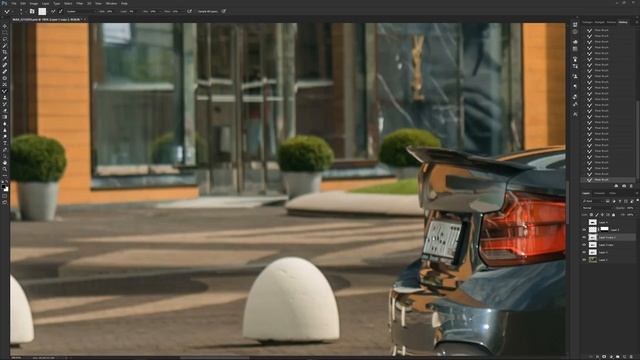This screenshot has height=360, width=640.
Task: Select the highlighted last Mixer Brush history state
Action: coord(608,180)
